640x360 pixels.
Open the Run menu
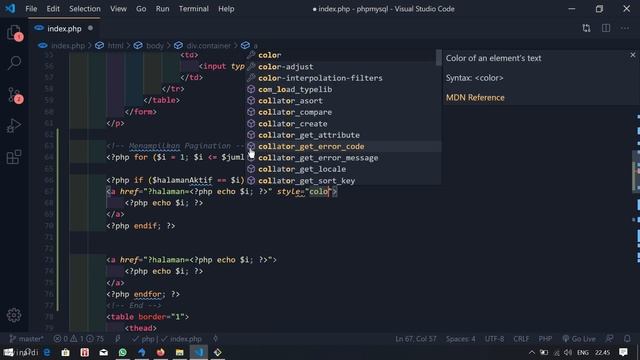pos(162,9)
